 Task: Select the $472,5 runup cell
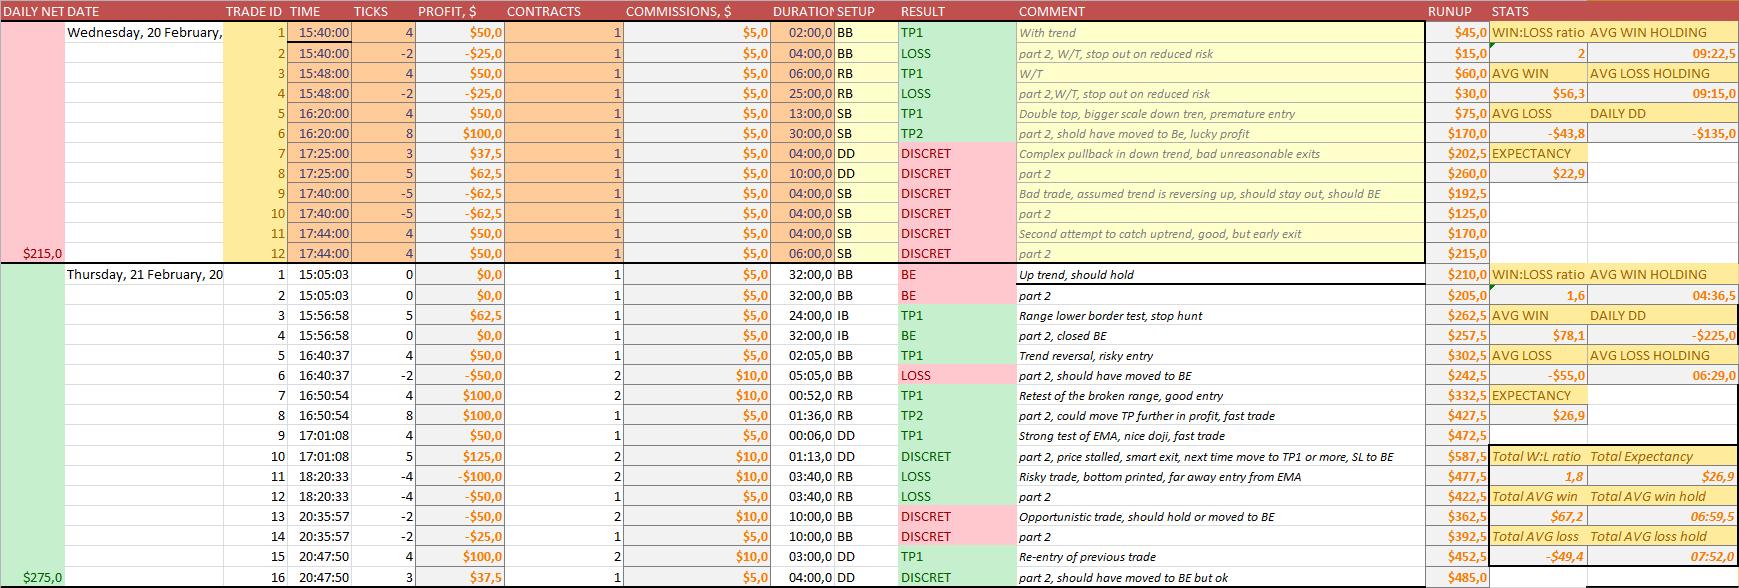tap(1458, 435)
